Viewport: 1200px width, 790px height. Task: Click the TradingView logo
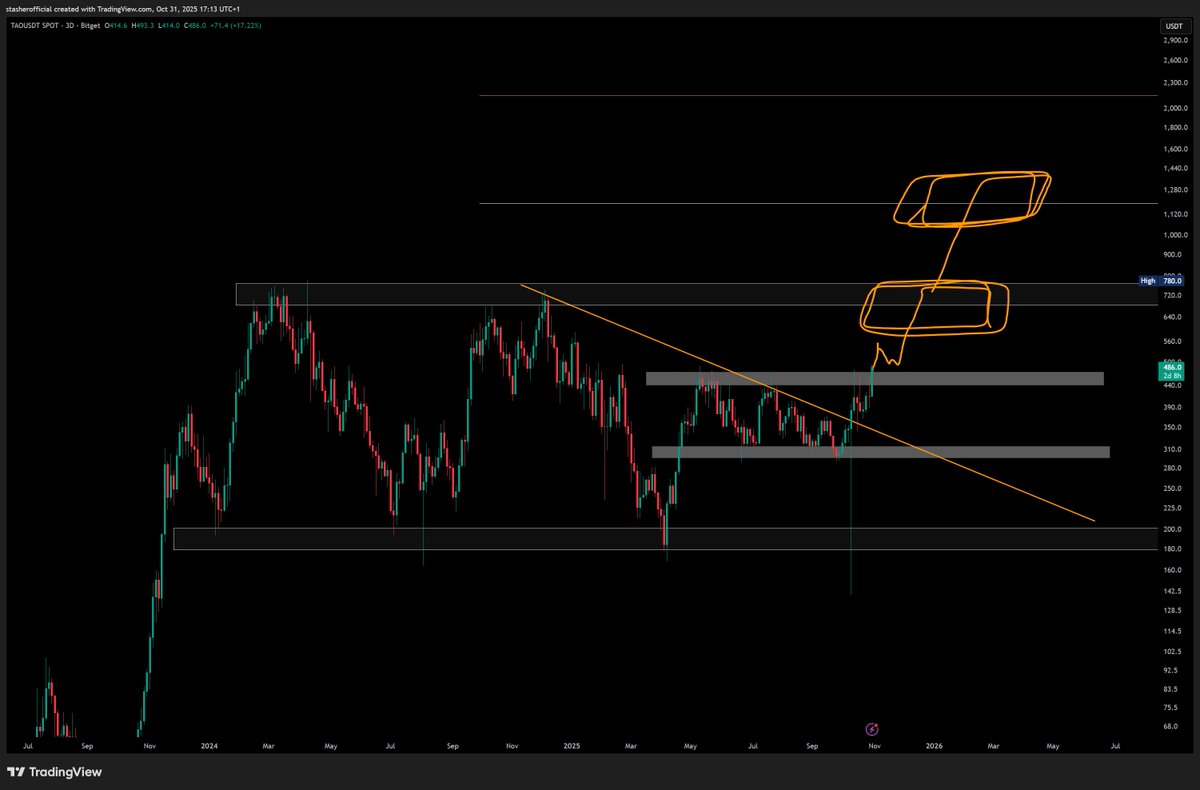tap(54, 772)
